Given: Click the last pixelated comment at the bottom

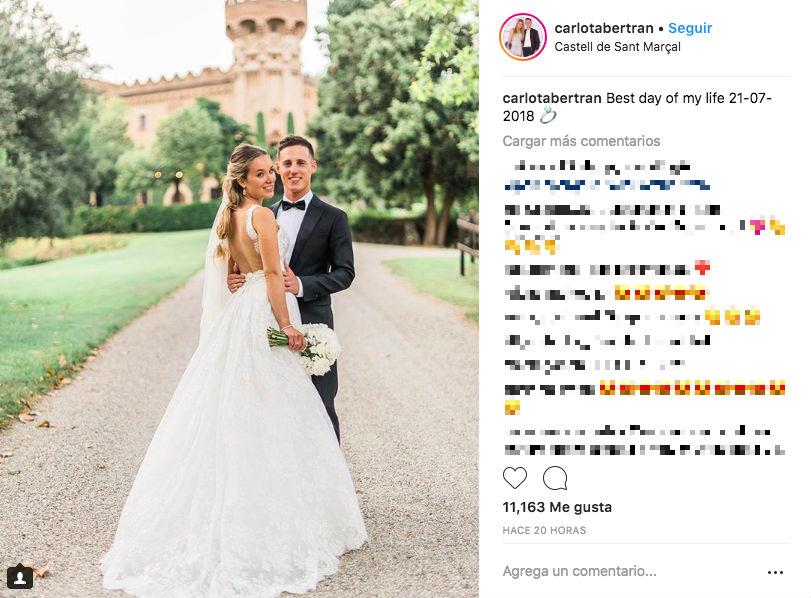Looking at the screenshot, I should click(644, 440).
